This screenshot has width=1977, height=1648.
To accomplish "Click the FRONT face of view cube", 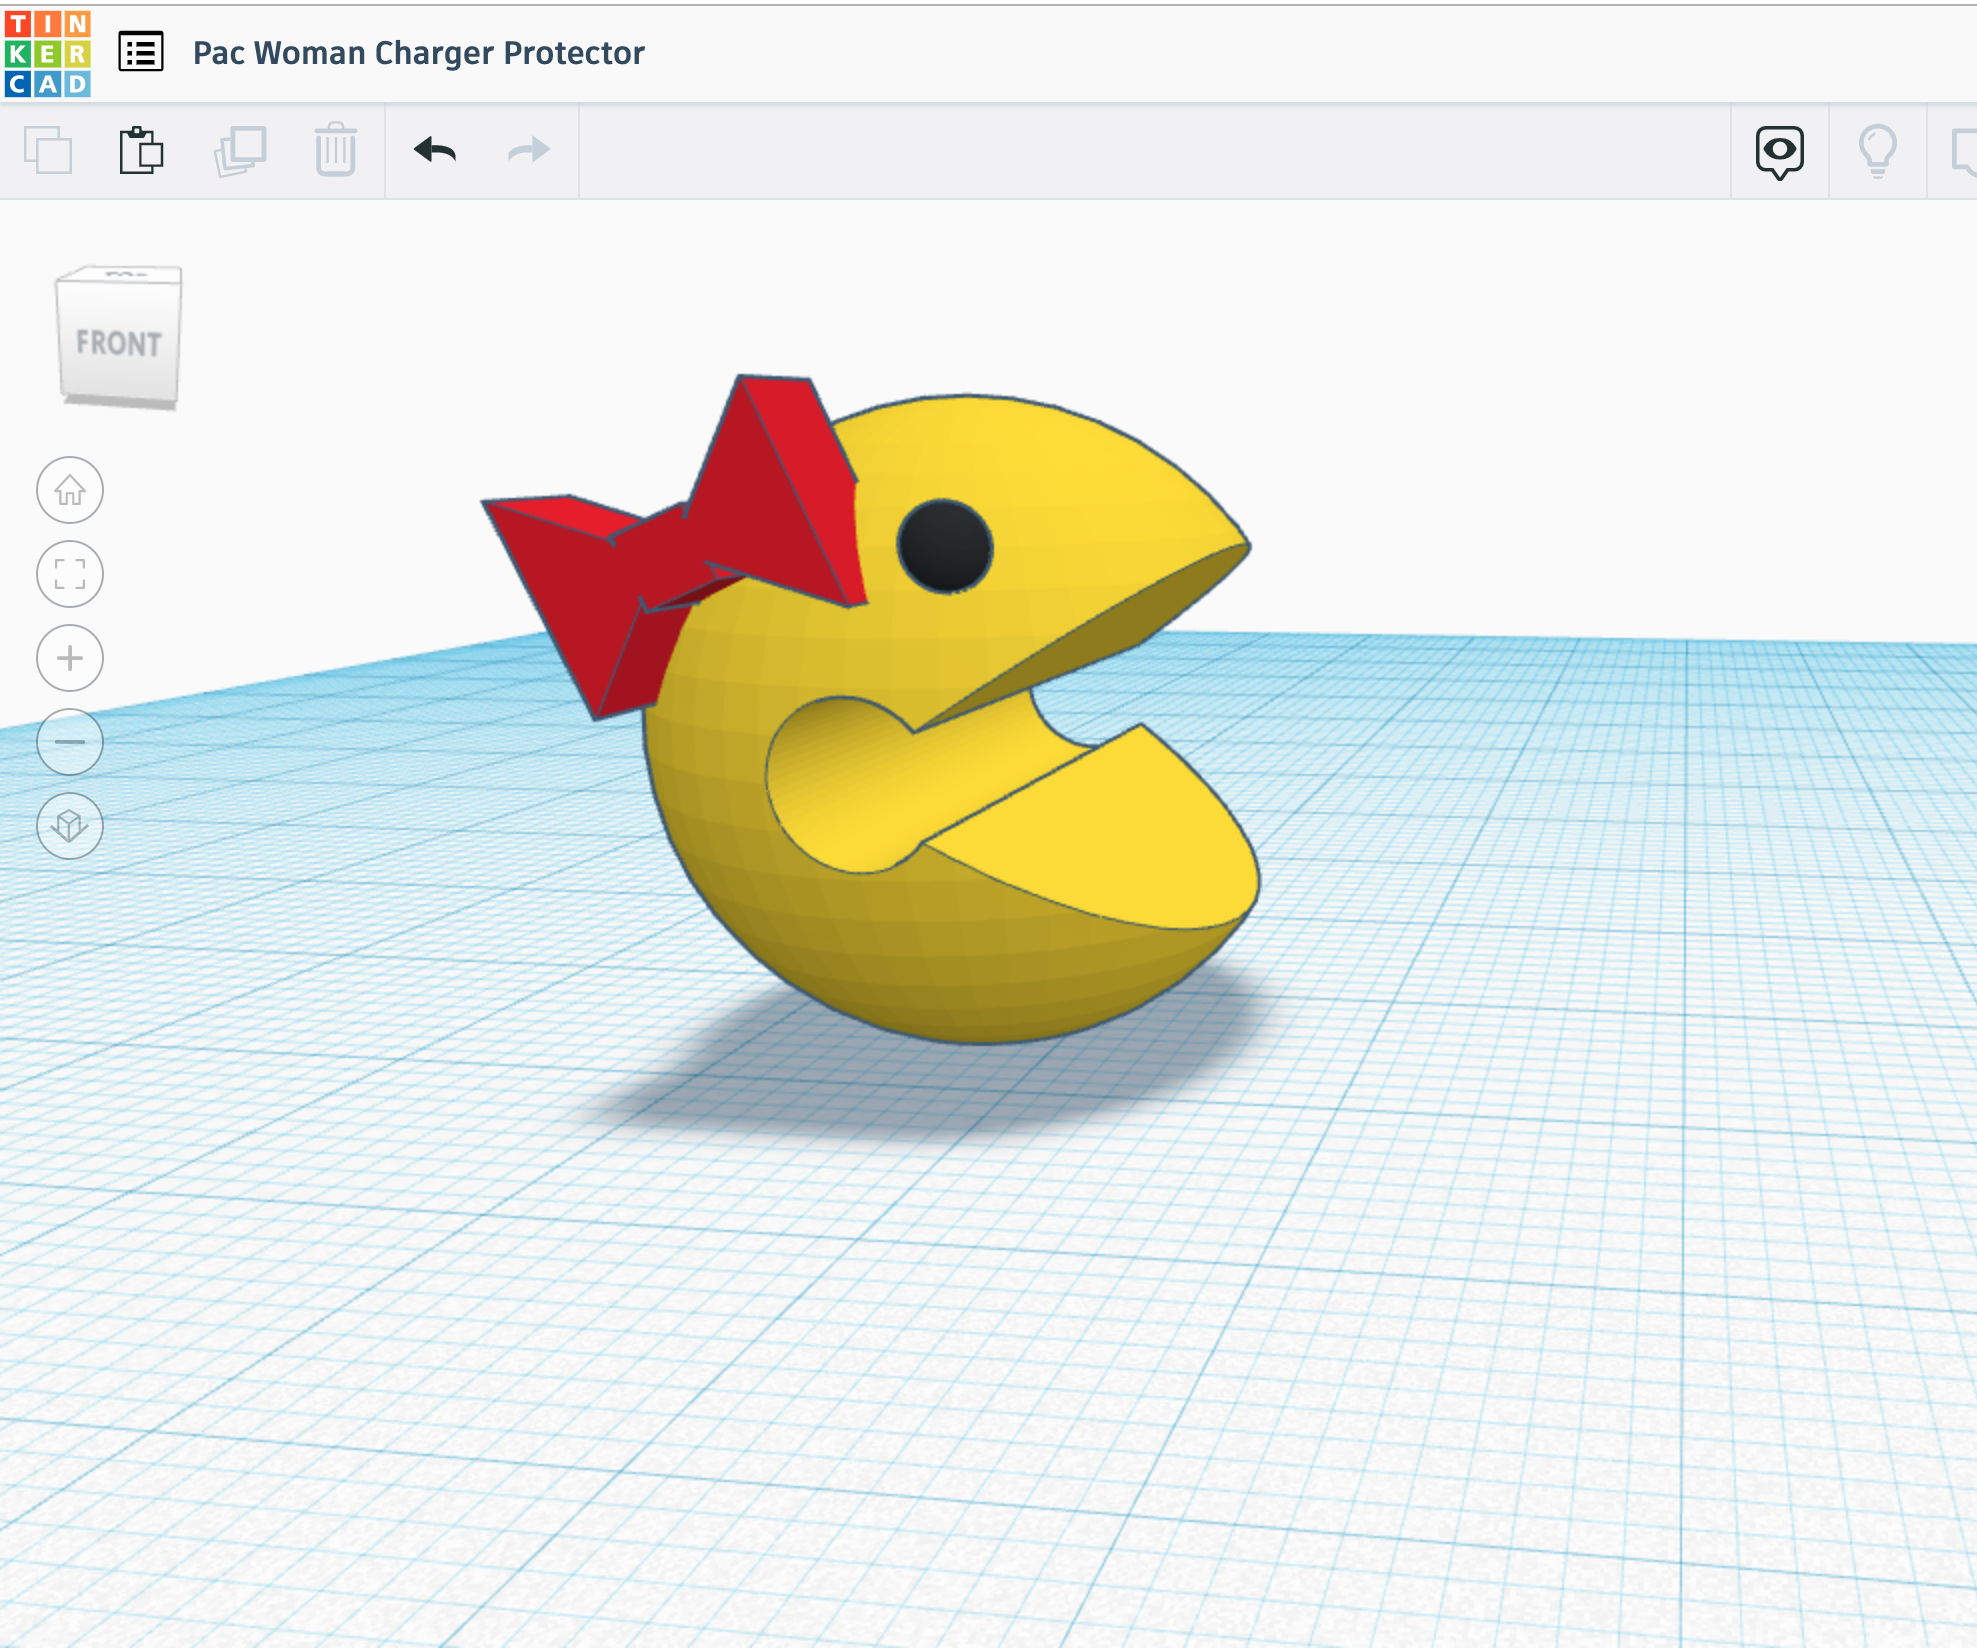I will pos(119,343).
